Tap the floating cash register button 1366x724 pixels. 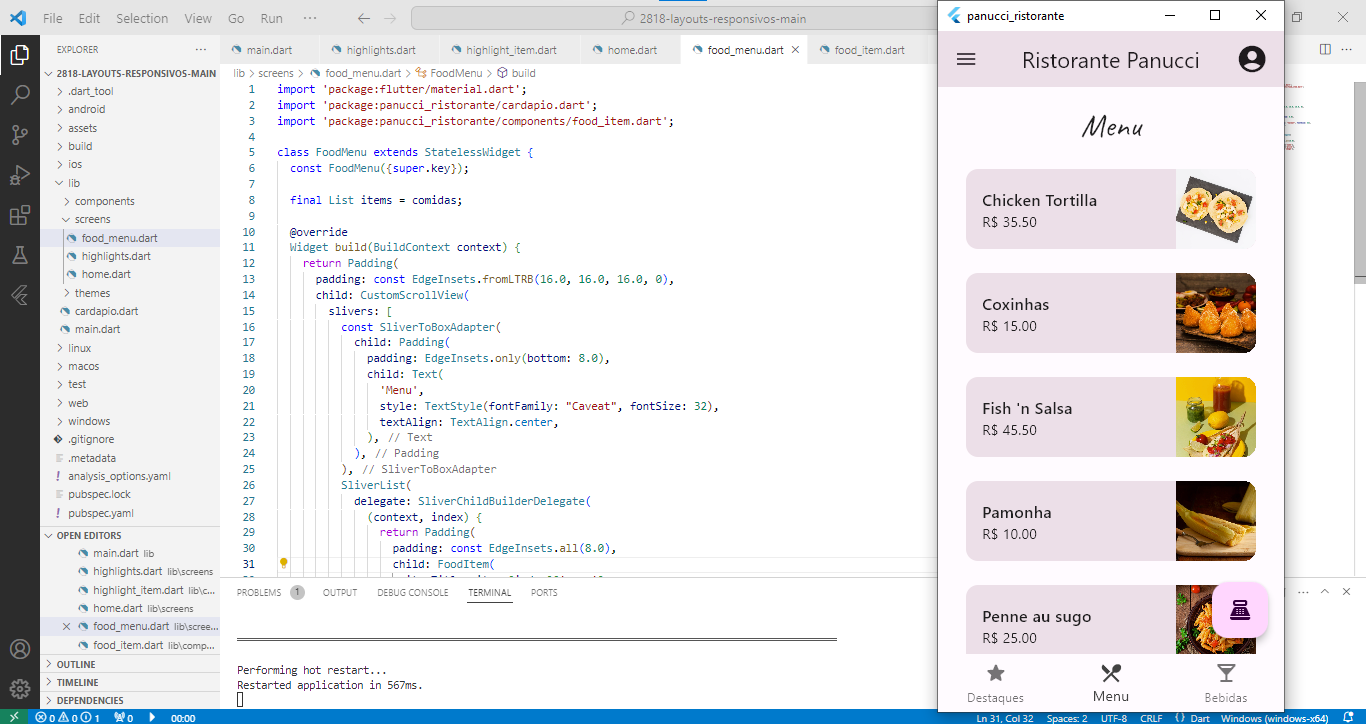[1240, 609]
